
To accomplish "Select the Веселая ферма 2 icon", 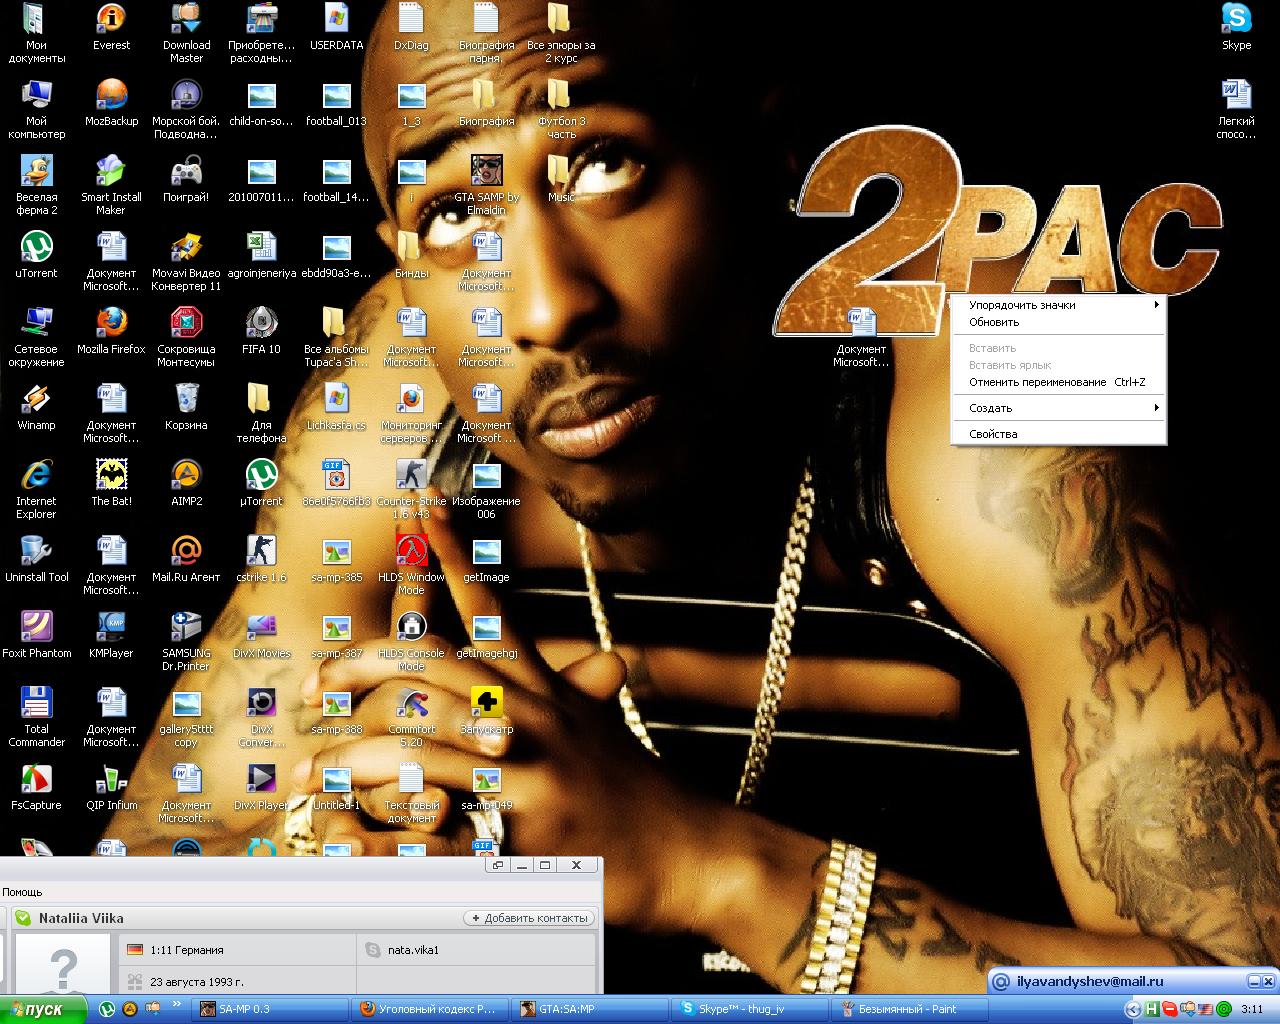I will coord(36,185).
